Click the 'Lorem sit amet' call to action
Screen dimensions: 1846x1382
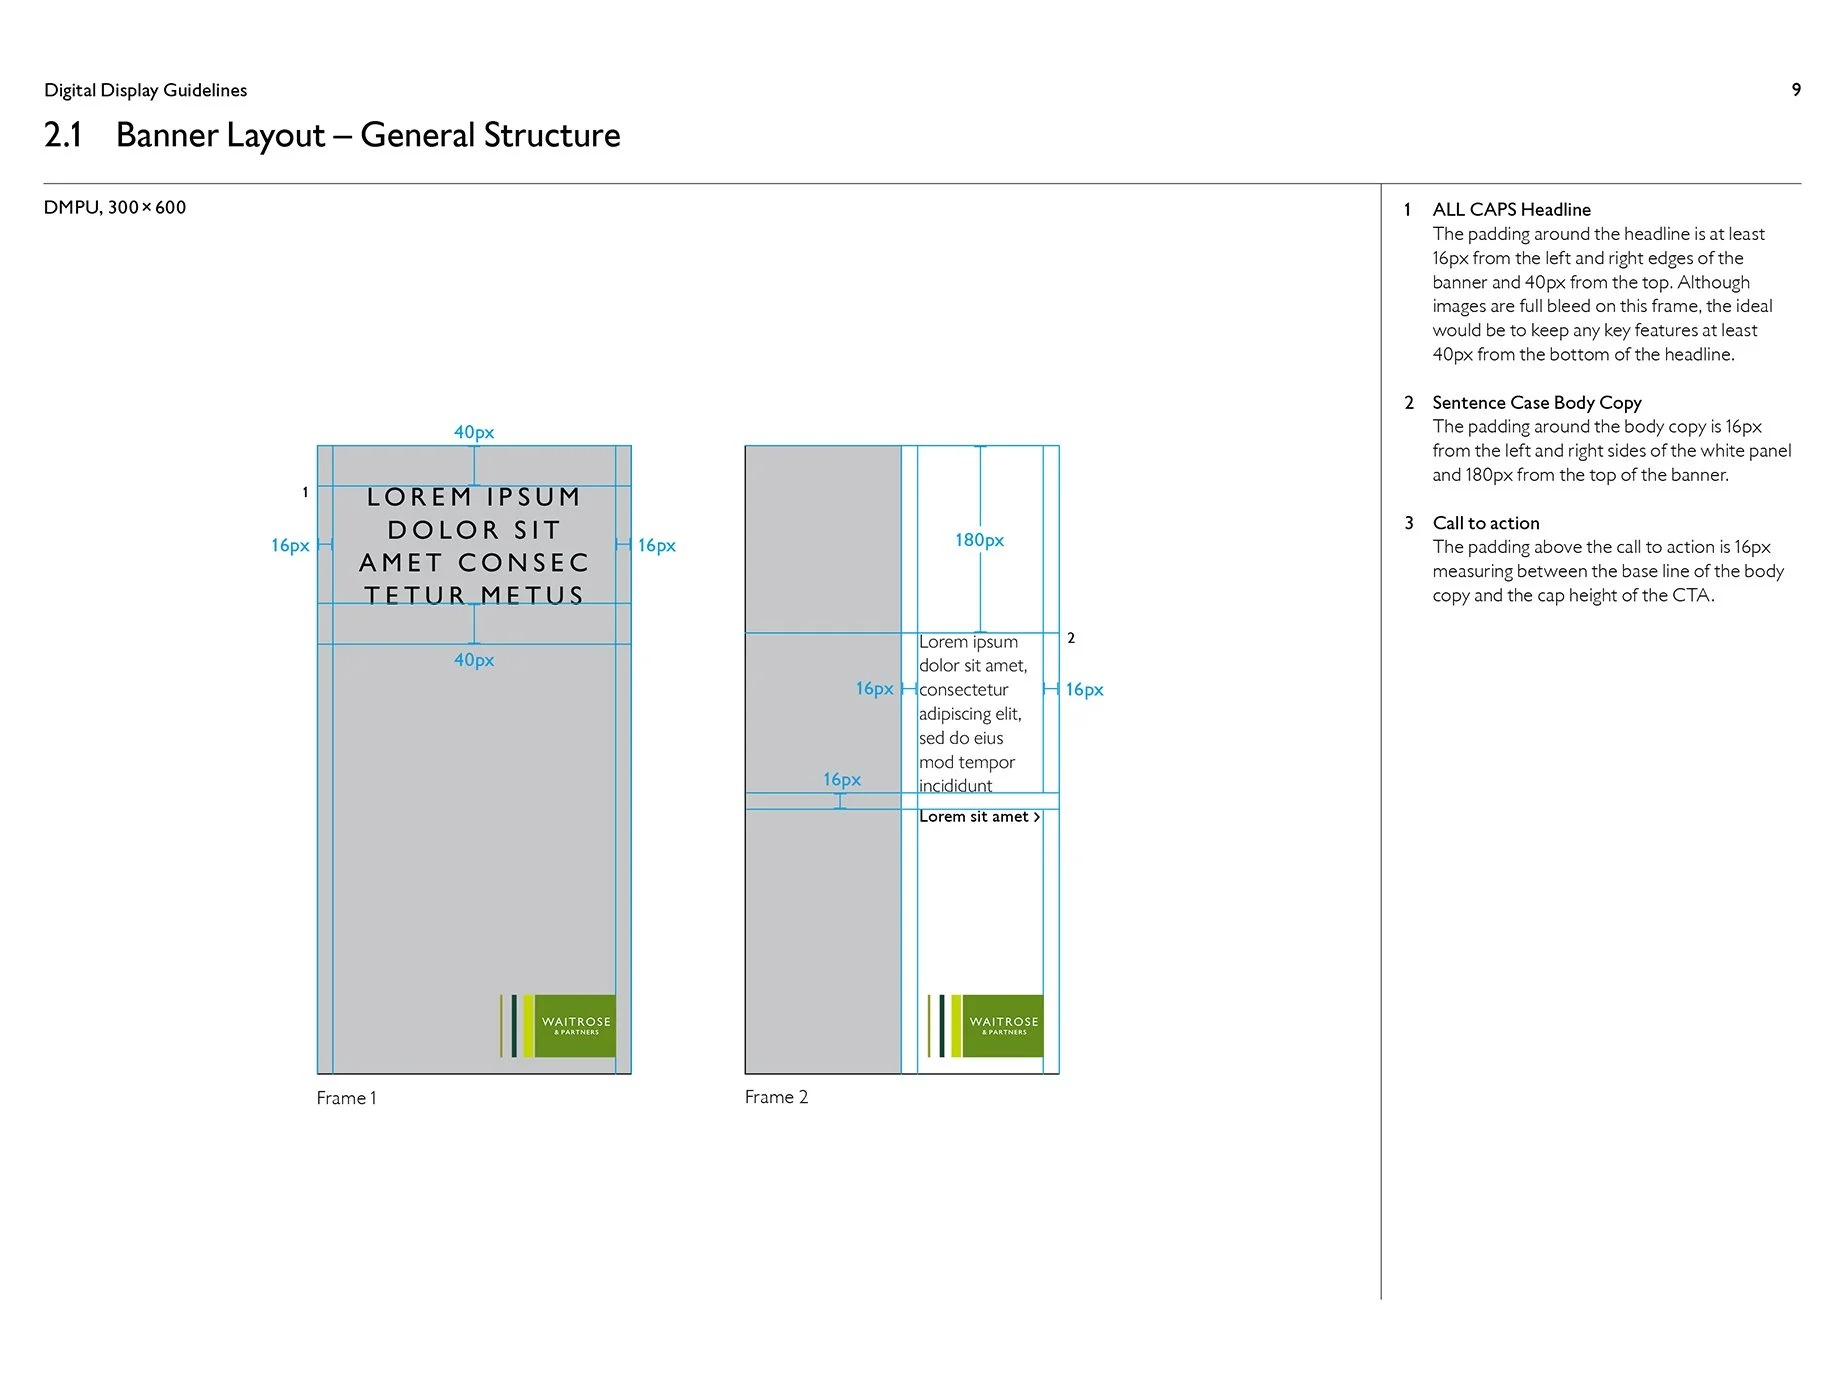(980, 817)
